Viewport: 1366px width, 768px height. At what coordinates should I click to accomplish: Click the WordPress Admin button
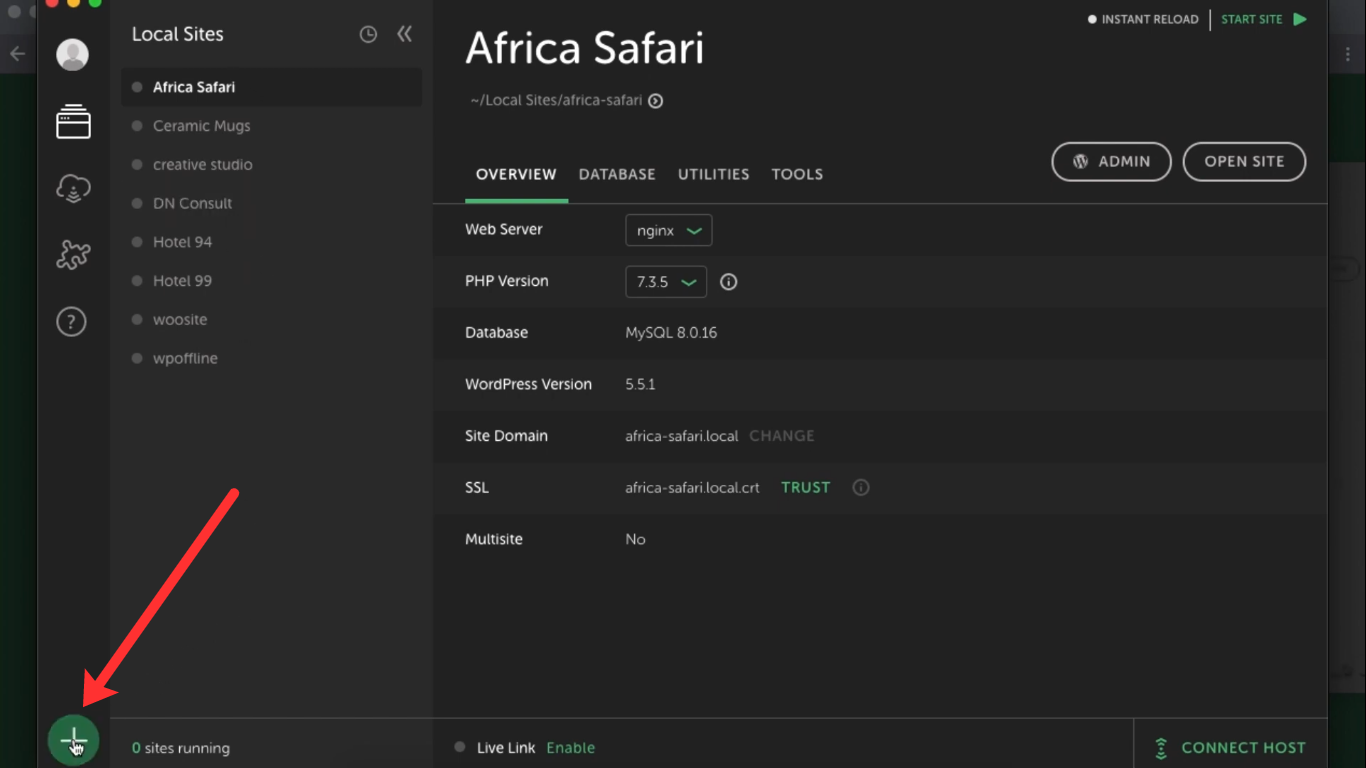(x=1111, y=162)
